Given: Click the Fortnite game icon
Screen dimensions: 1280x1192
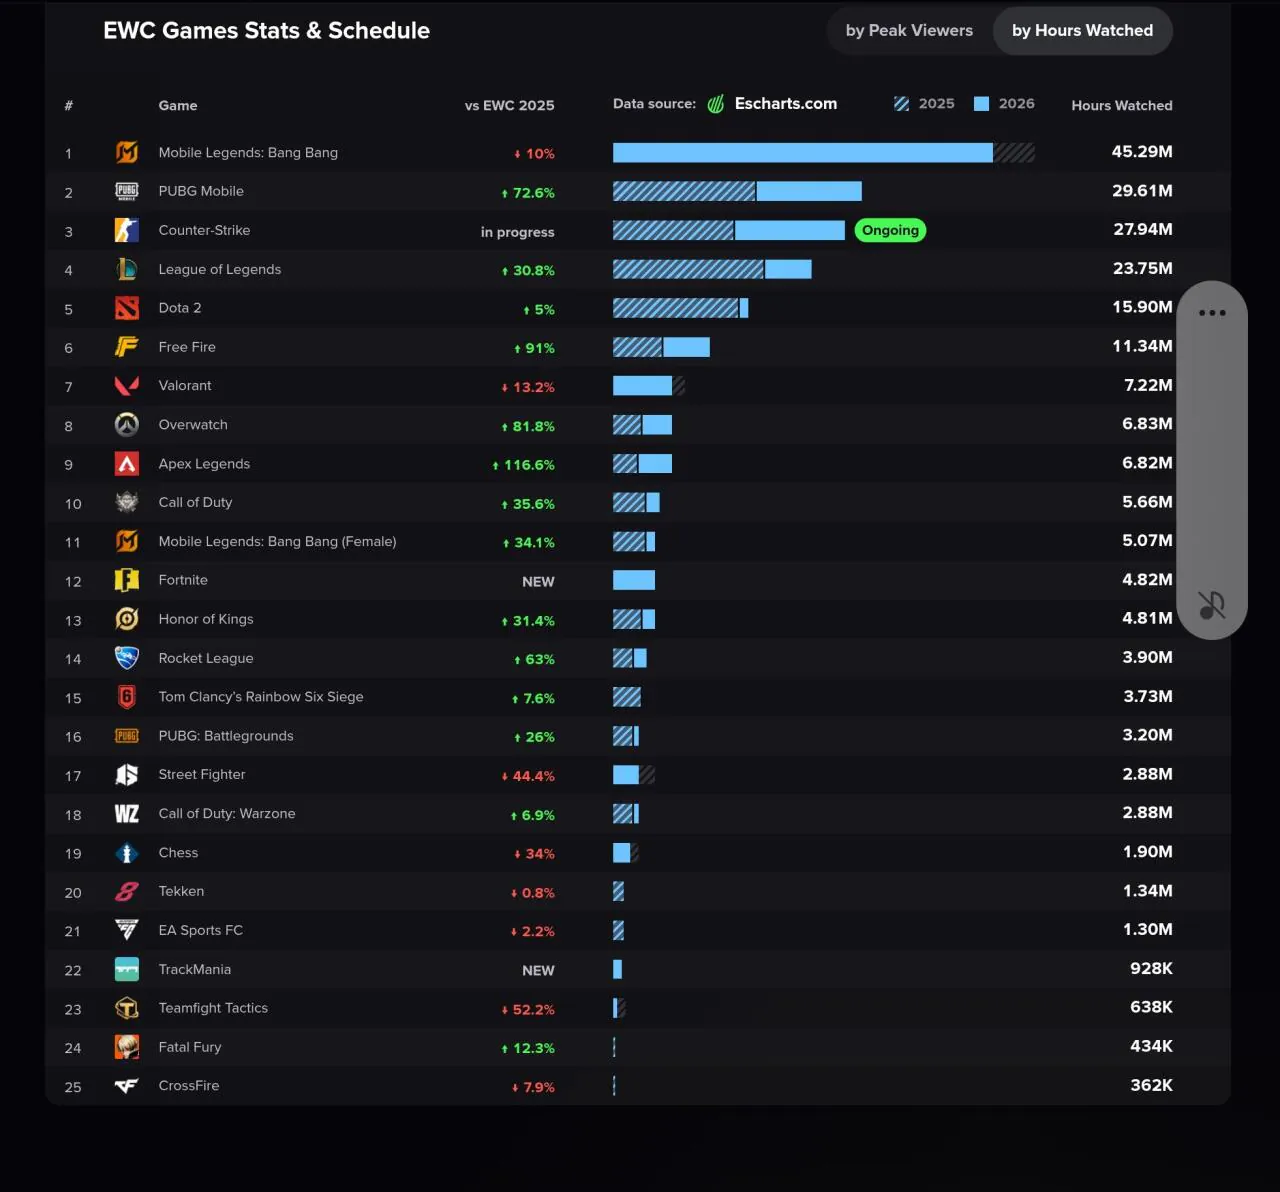Looking at the screenshot, I should [127, 580].
